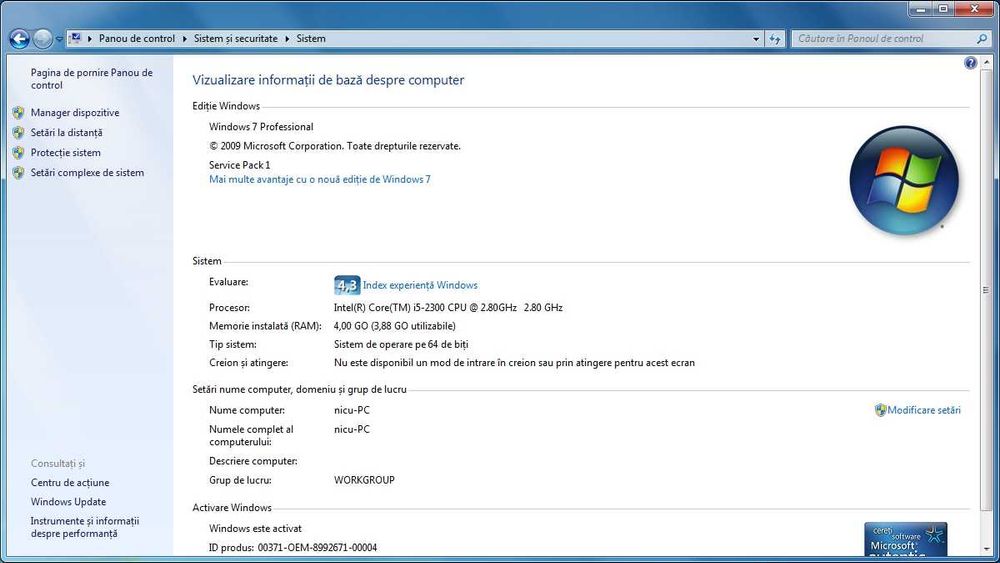Click the Windows 7 Professional edition text
1000x563 pixels.
(x=261, y=127)
